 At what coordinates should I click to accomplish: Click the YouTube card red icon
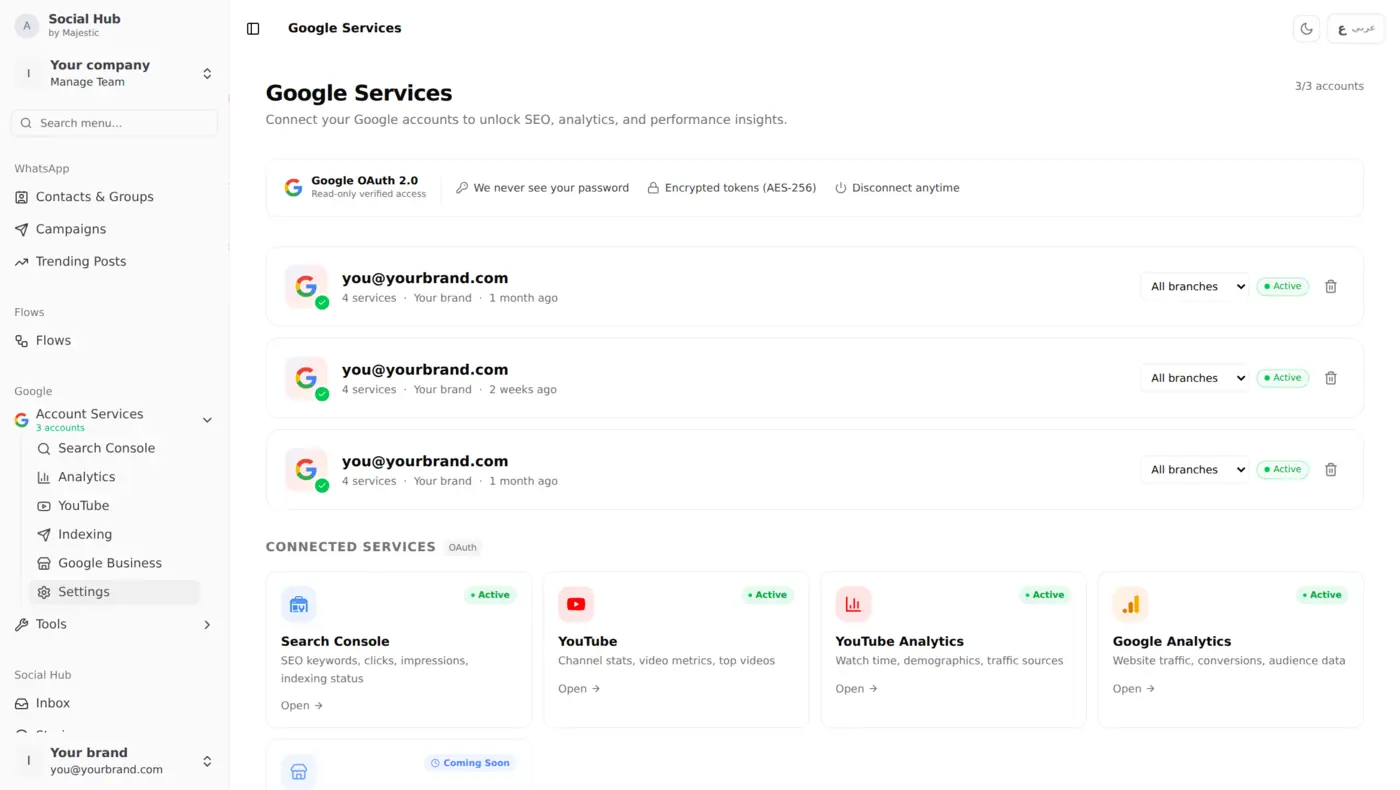[576, 605]
